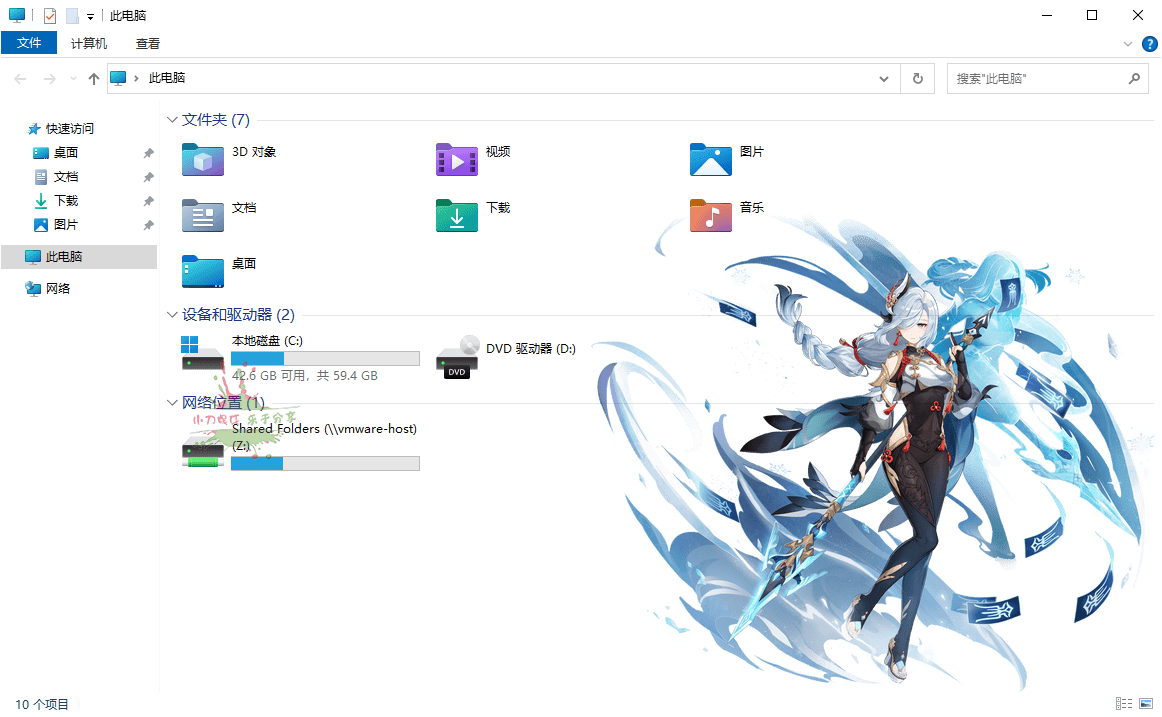
Task: Open the address bar history dropdown
Action: (883, 78)
